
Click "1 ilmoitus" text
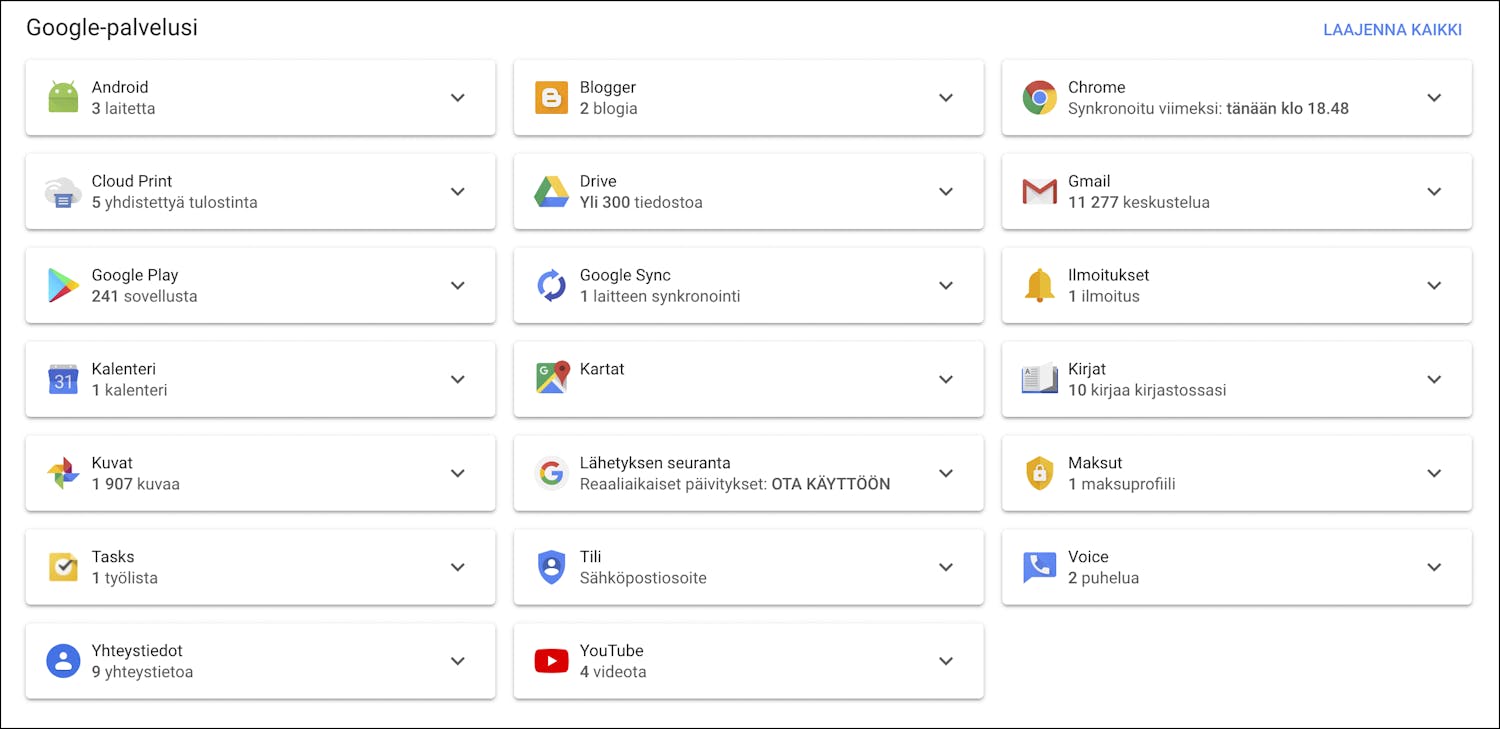[x=1103, y=296]
